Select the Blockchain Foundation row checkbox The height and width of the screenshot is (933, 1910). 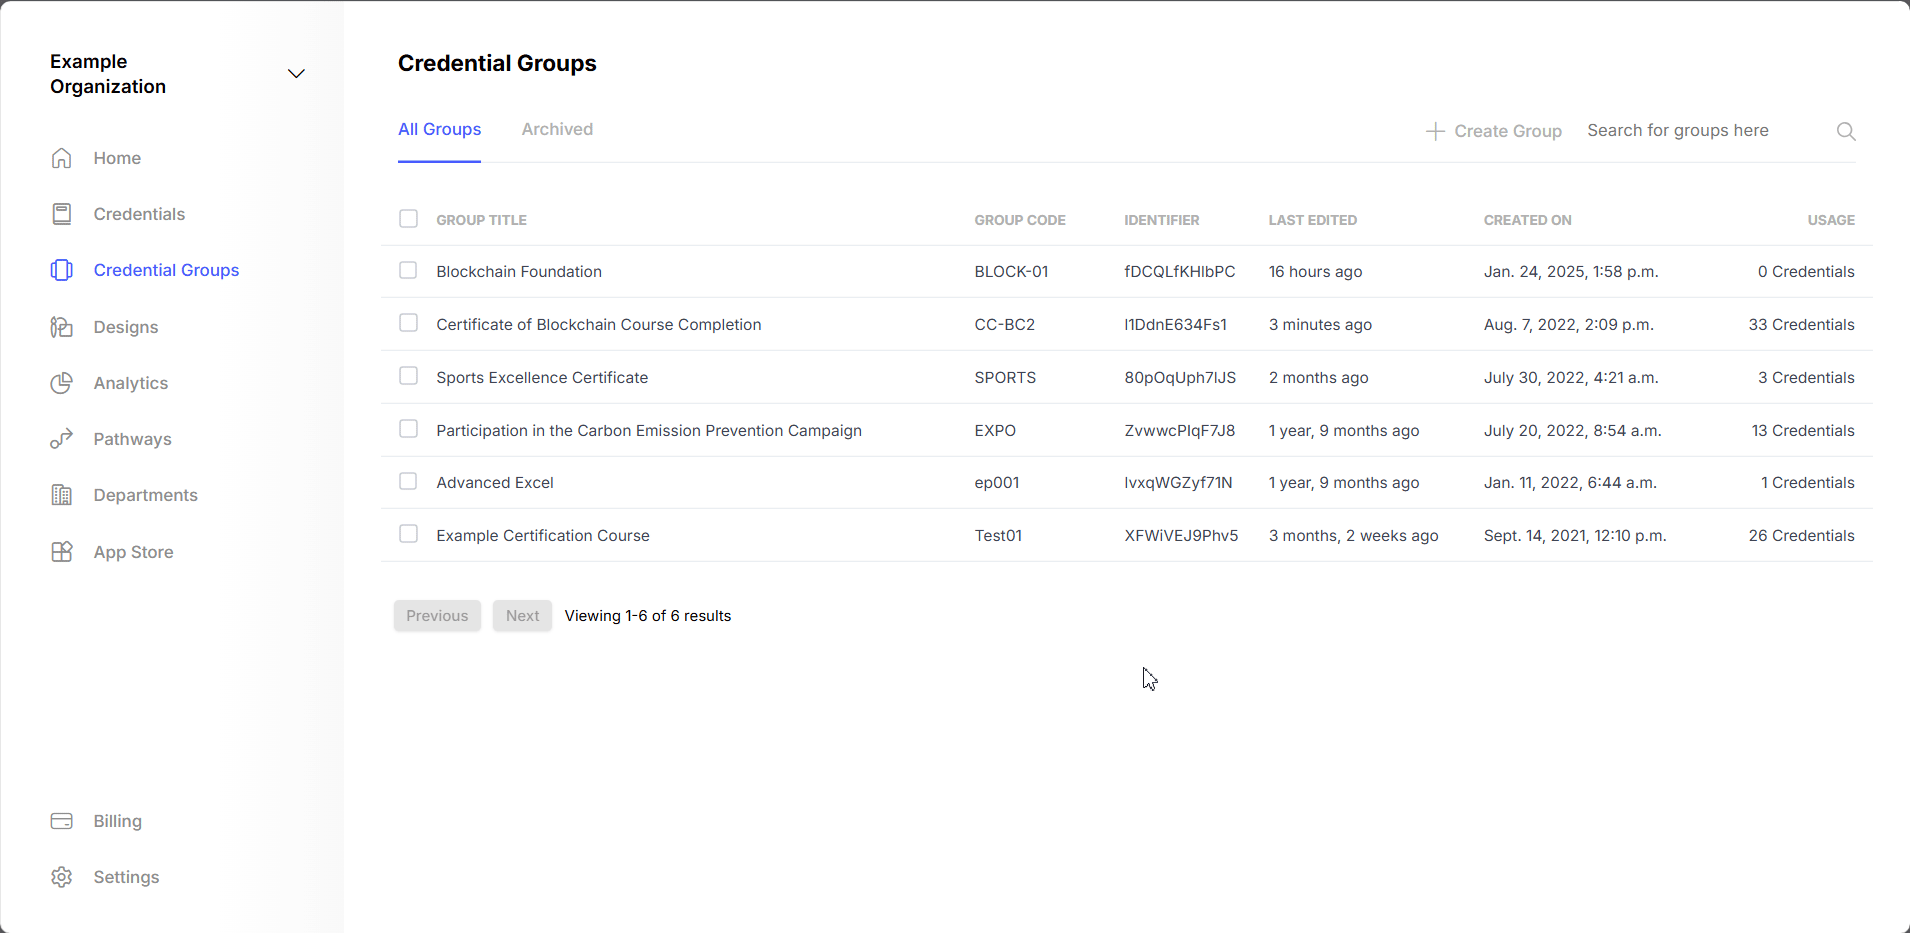(x=408, y=270)
